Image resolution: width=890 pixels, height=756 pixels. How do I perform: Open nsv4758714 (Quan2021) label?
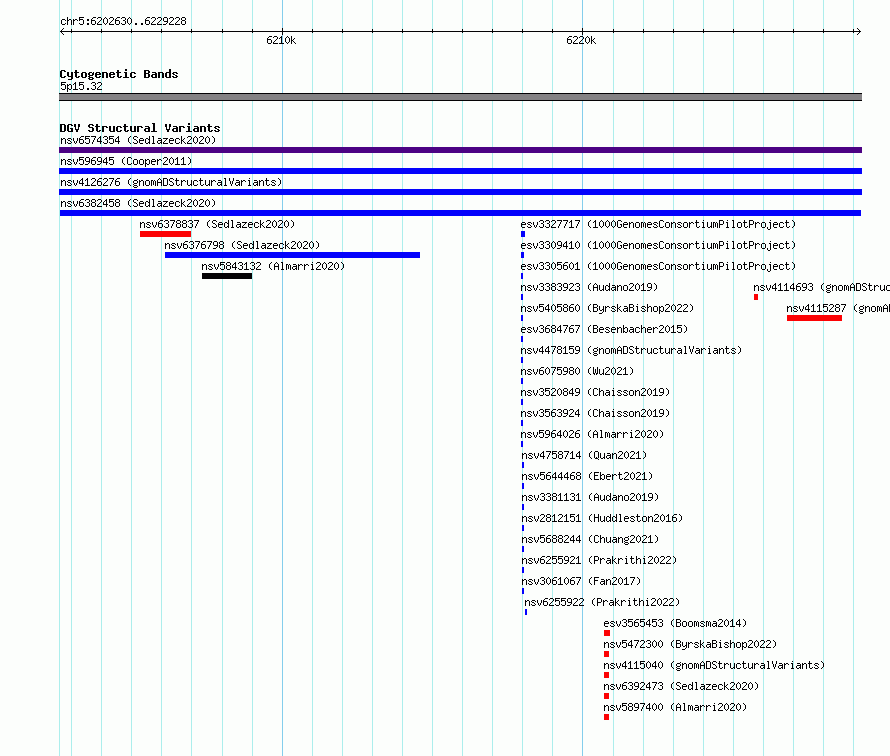pos(584,455)
